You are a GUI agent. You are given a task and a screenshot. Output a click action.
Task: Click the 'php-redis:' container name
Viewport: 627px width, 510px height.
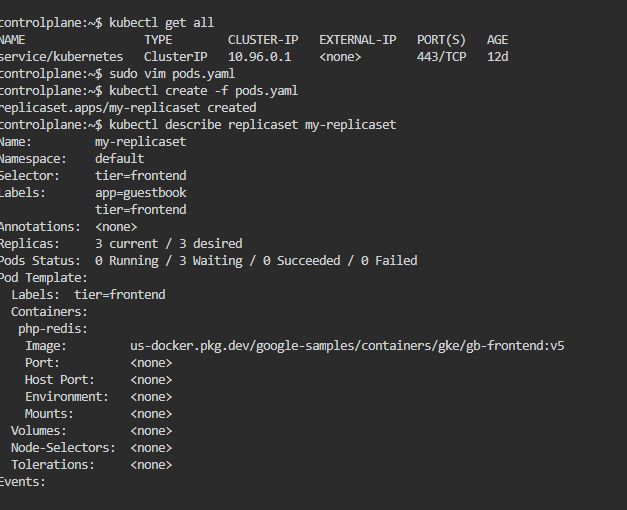[53, 328]
